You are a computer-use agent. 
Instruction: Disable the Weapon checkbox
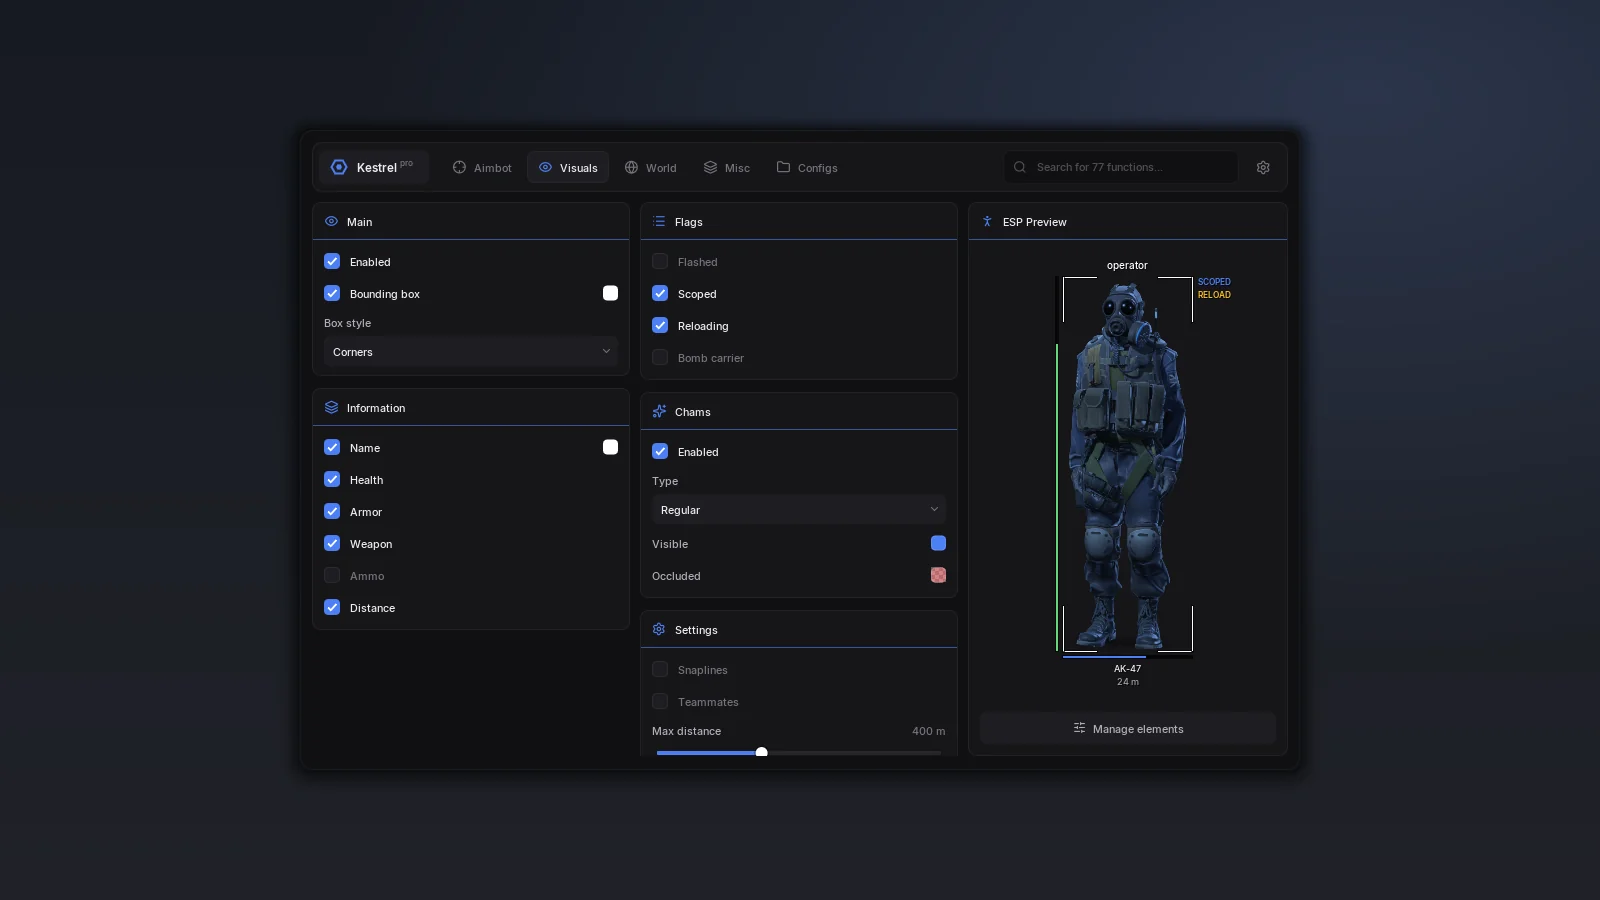point(332,543)
